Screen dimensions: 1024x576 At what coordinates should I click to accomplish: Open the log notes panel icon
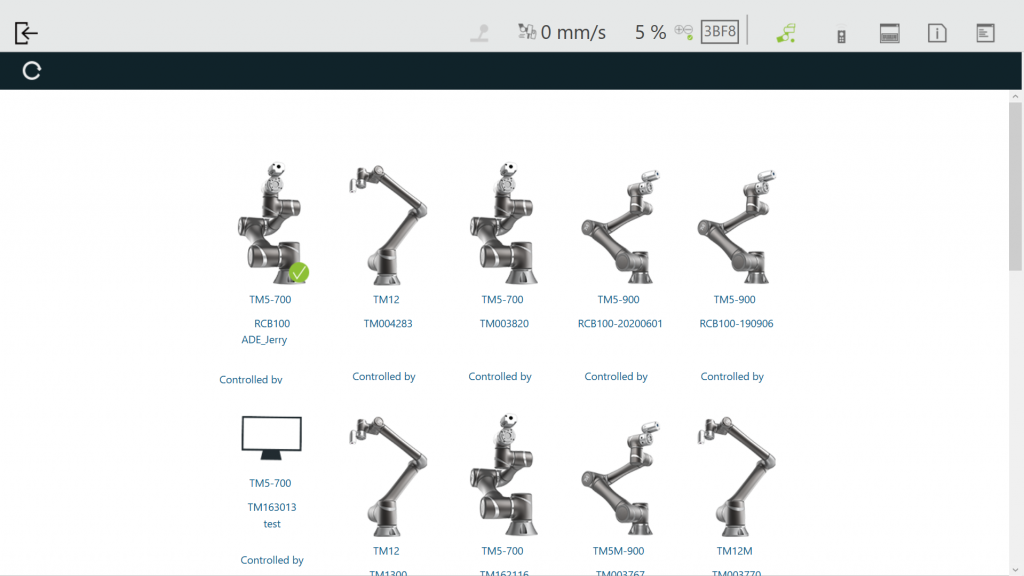coord(986,33)
